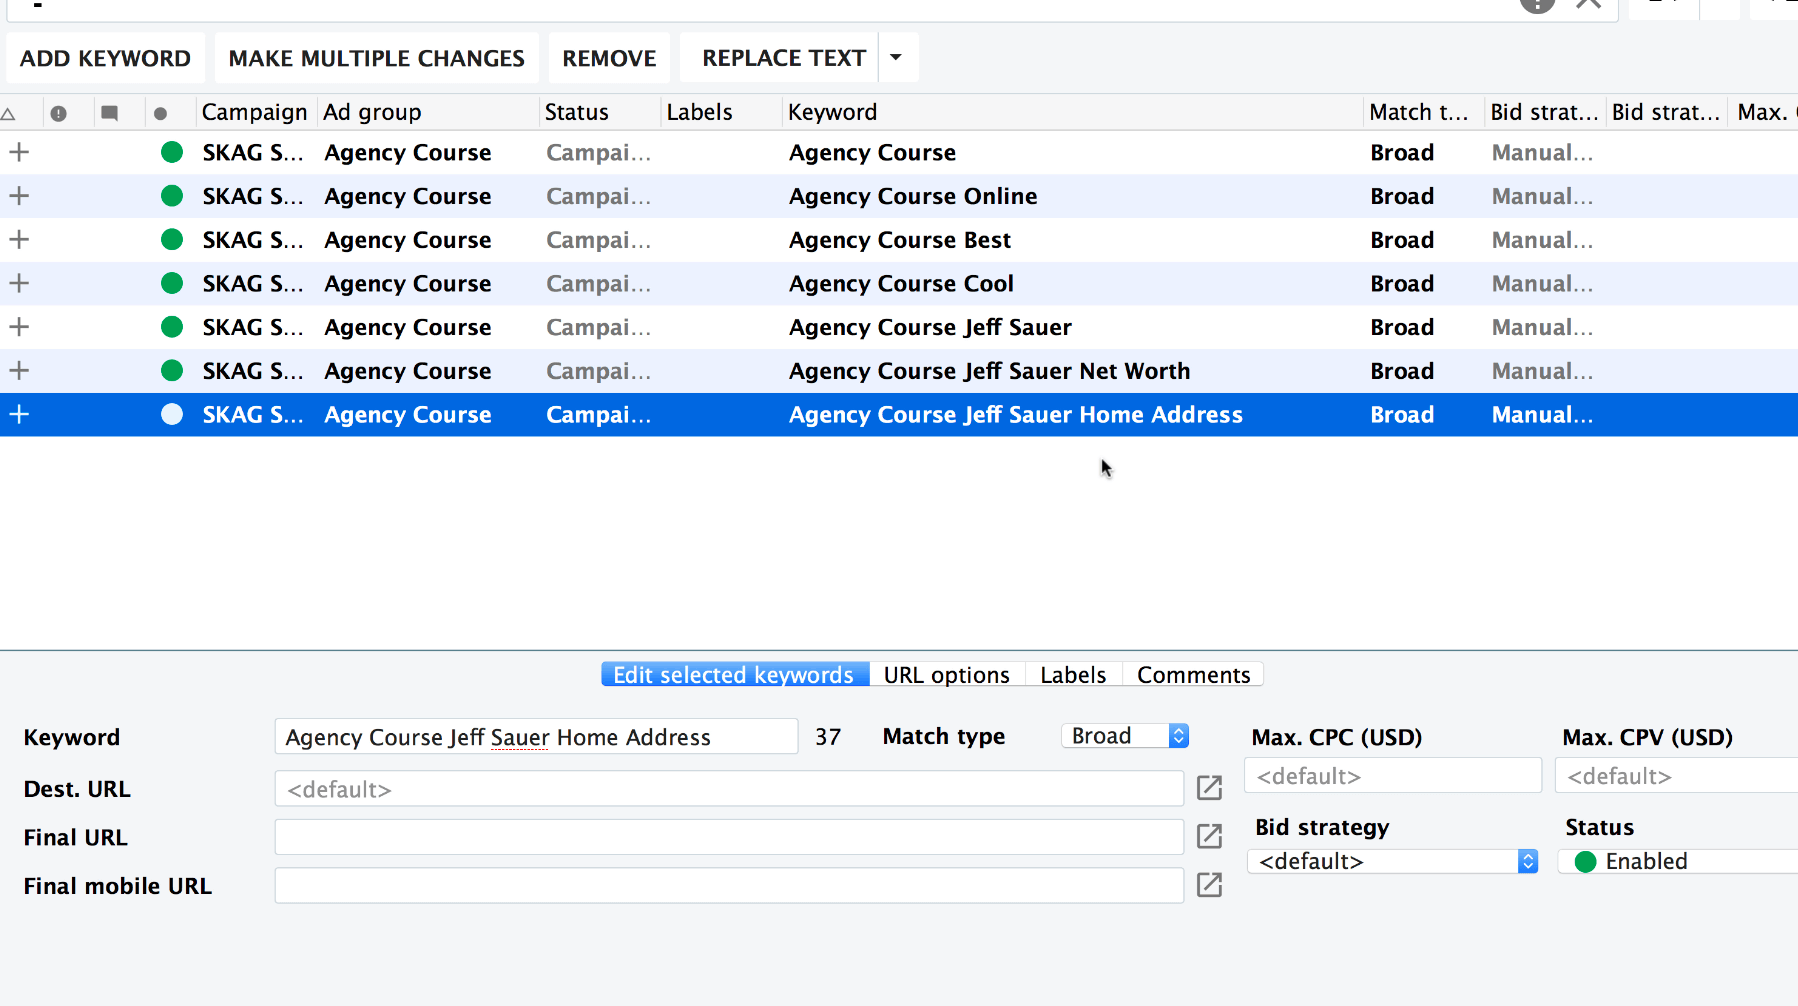
Task: Switch to Edit selected keywords tab
Action: (734, 675)
